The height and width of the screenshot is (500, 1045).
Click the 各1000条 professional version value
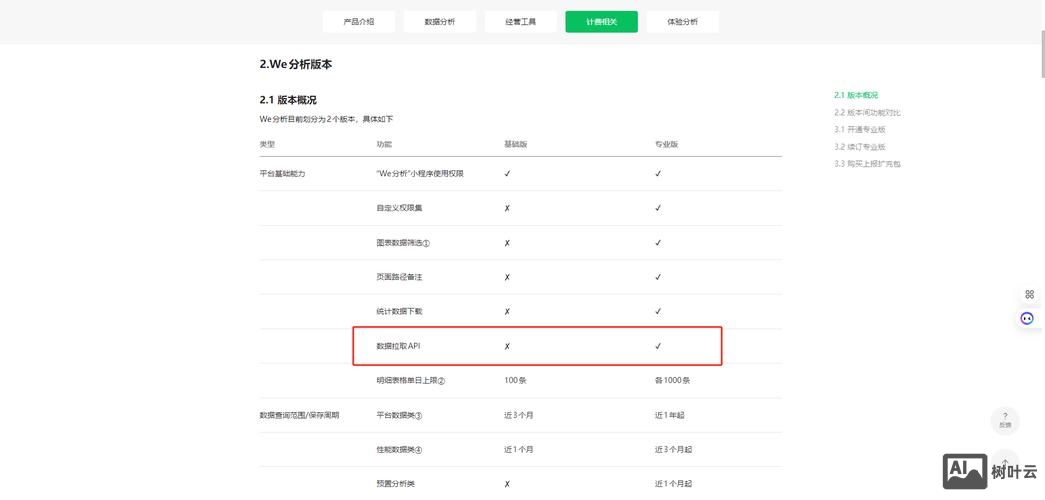[x=672, y=381]
